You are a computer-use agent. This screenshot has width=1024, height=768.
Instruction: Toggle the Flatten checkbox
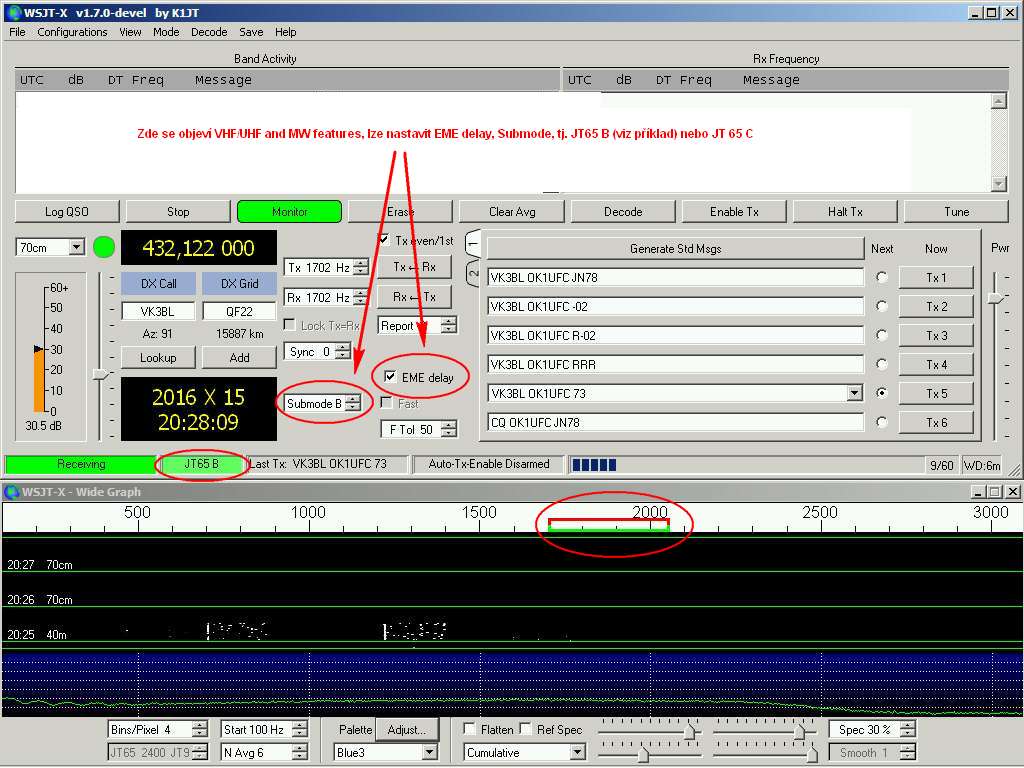(469, 728)
